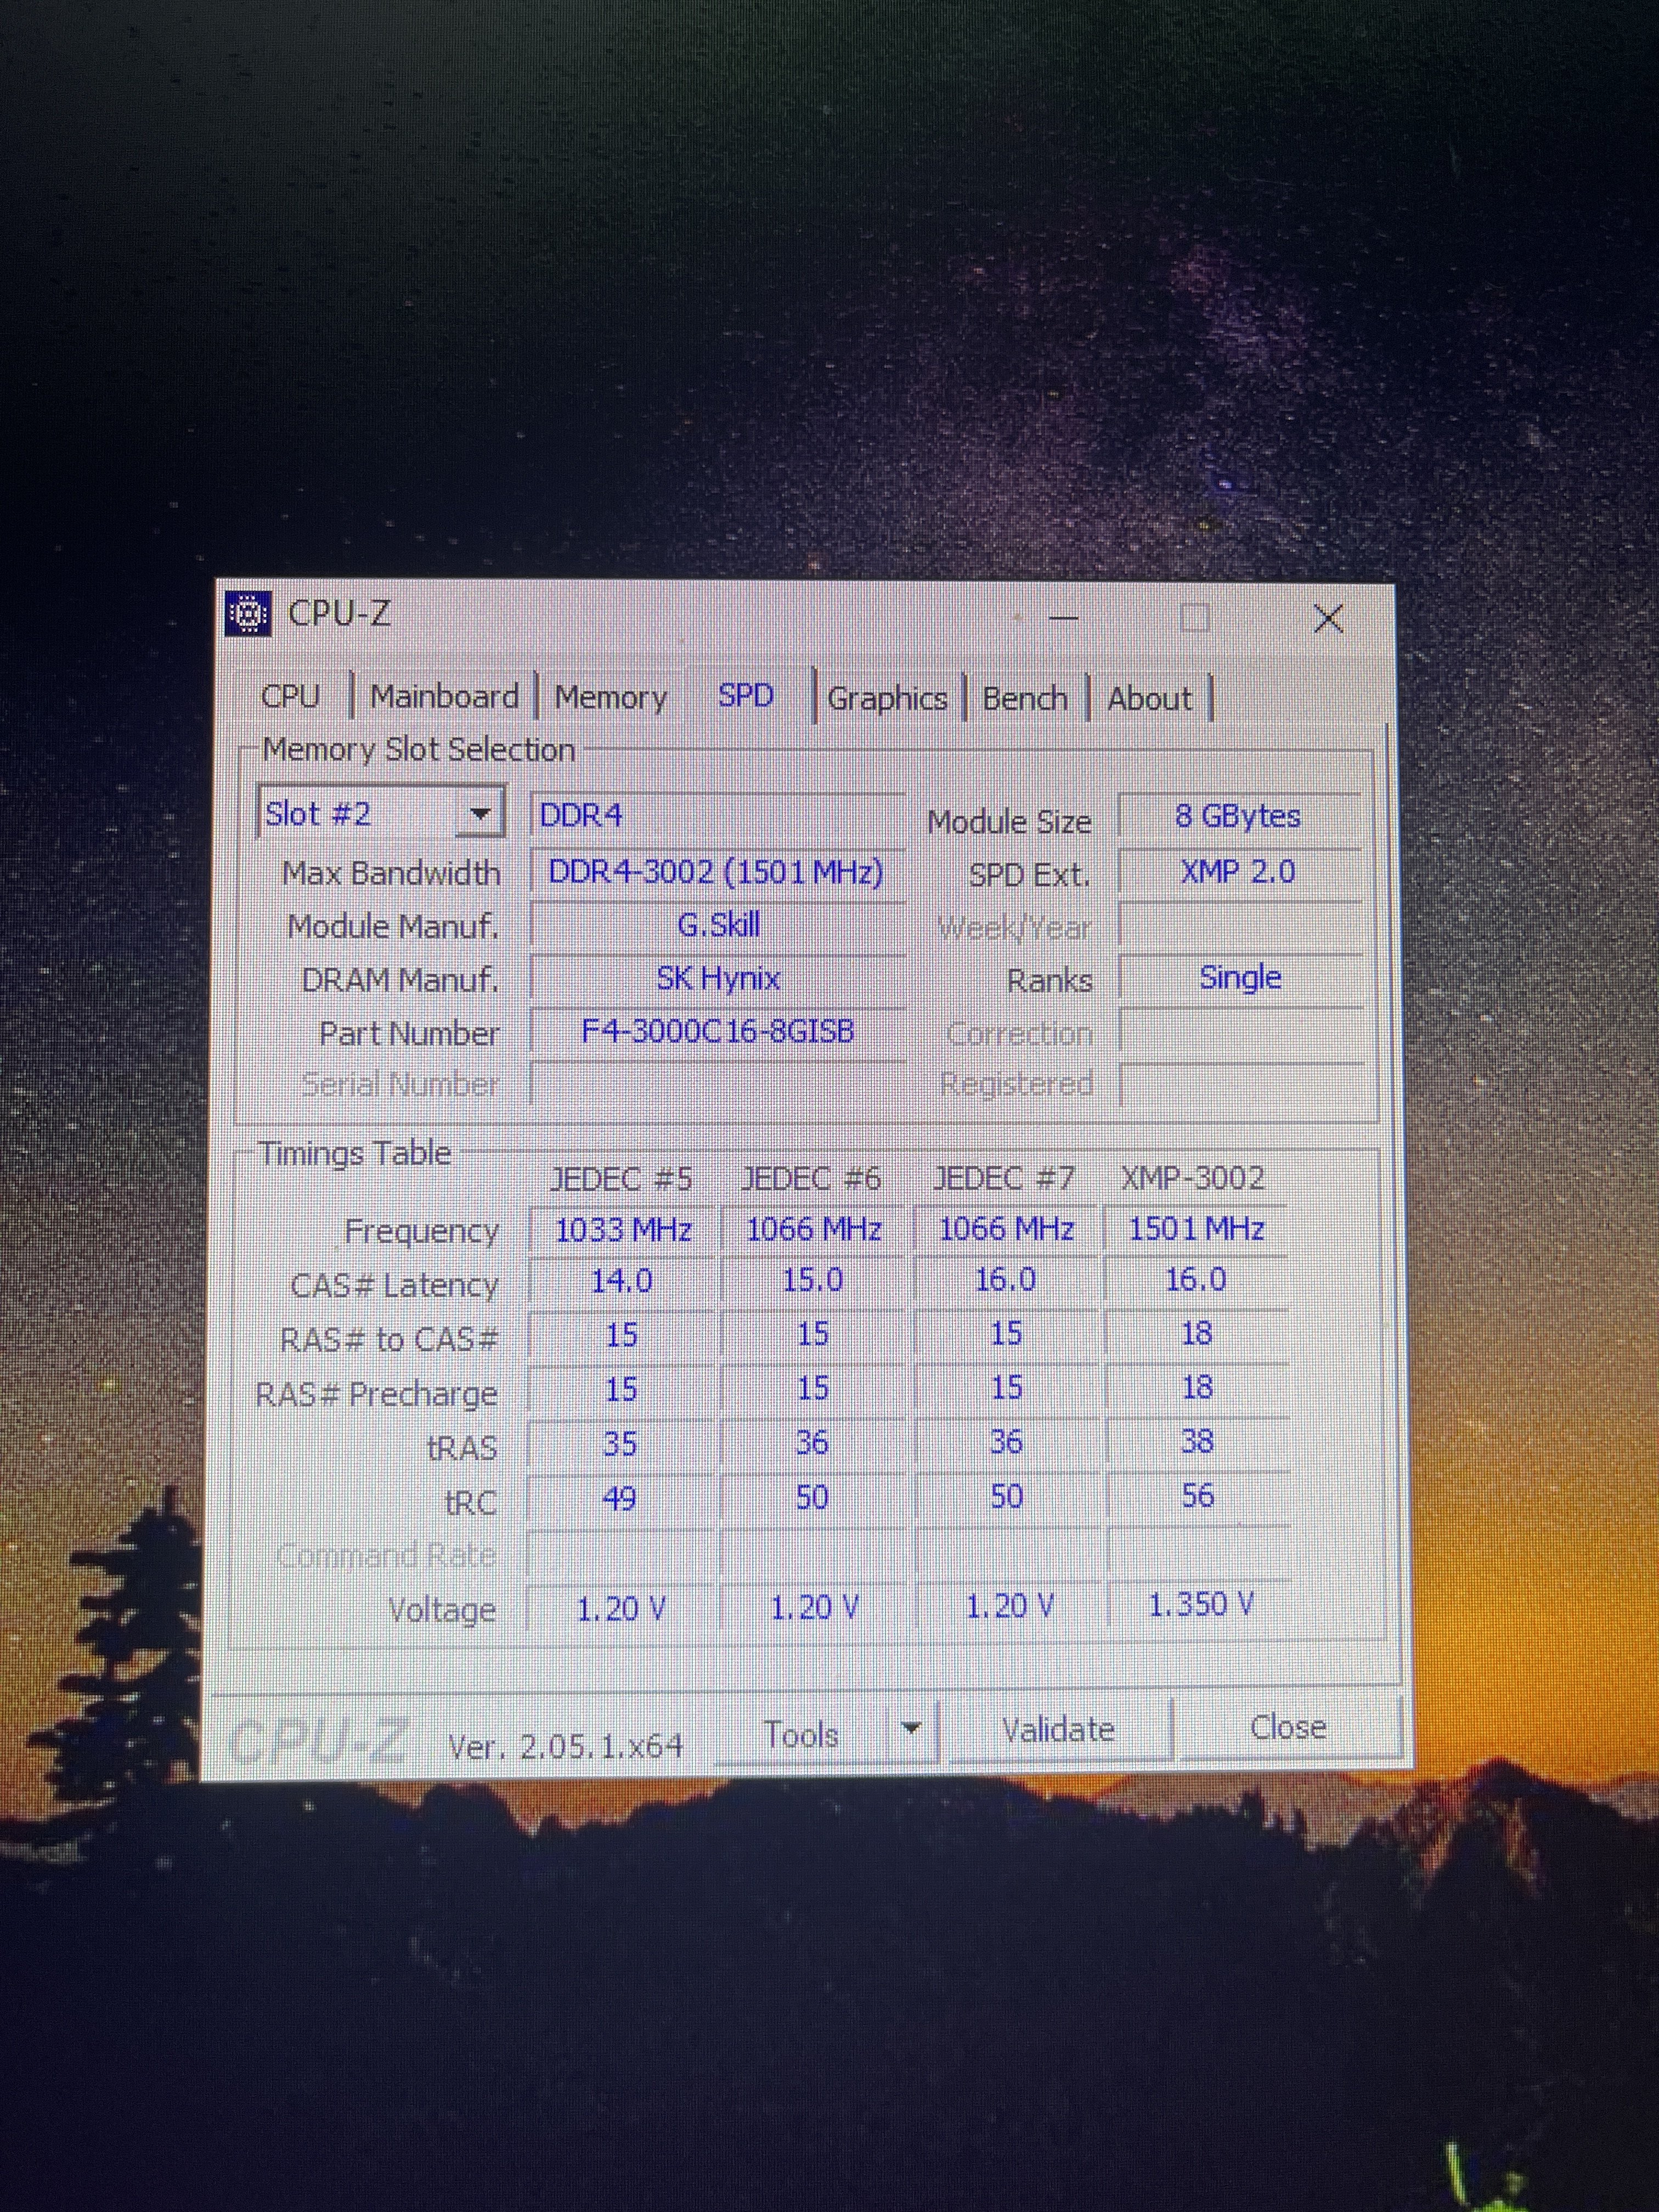Select the Memory tab

(610, 697)
